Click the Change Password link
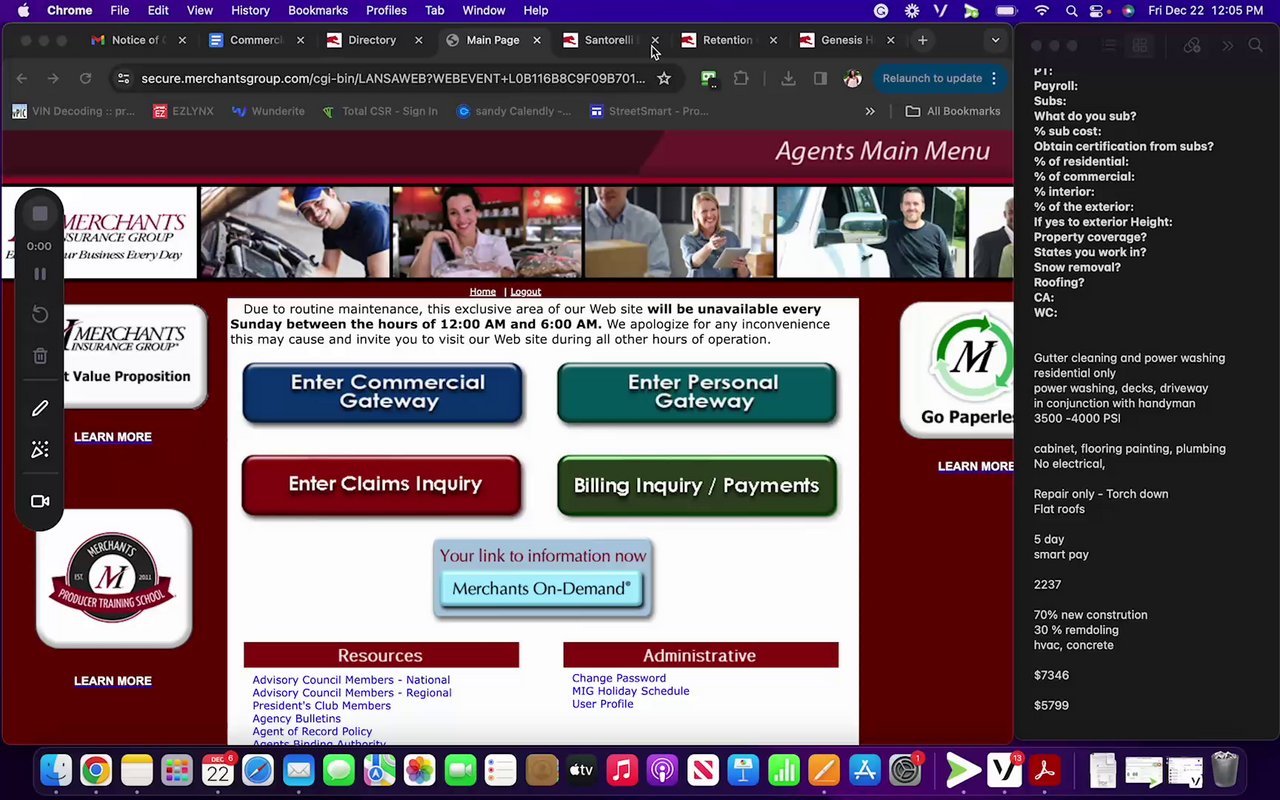 tap(619, 678)
